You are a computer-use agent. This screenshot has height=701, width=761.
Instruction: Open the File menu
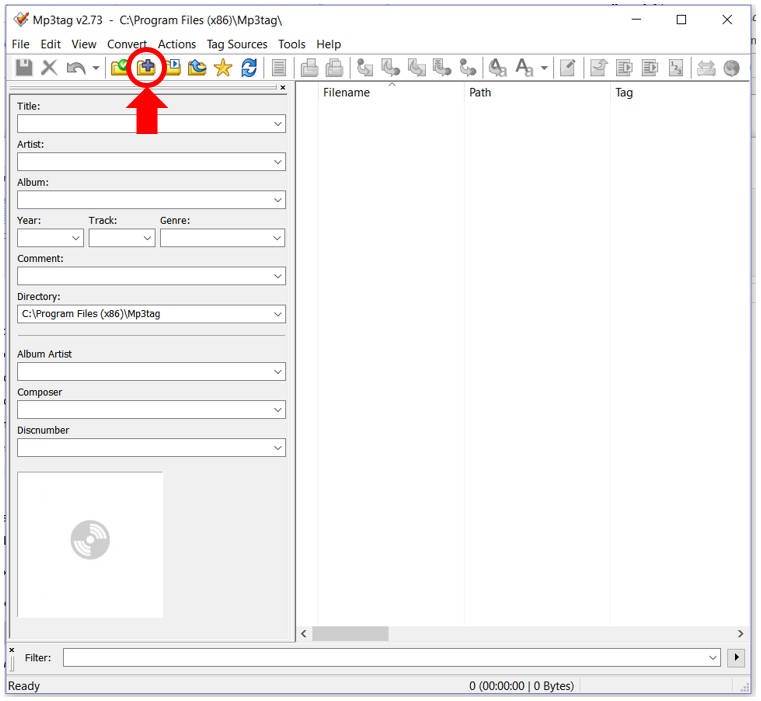20,44
